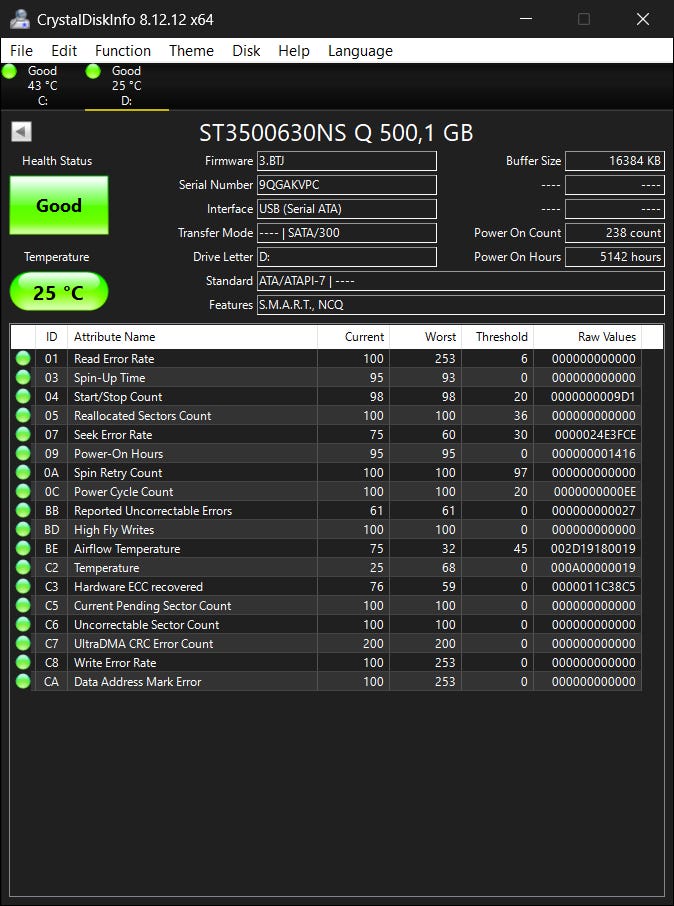Open the Theme menu
Viewport: 674px width, 906px height.
pyautogui.click(x=191, y=51)
